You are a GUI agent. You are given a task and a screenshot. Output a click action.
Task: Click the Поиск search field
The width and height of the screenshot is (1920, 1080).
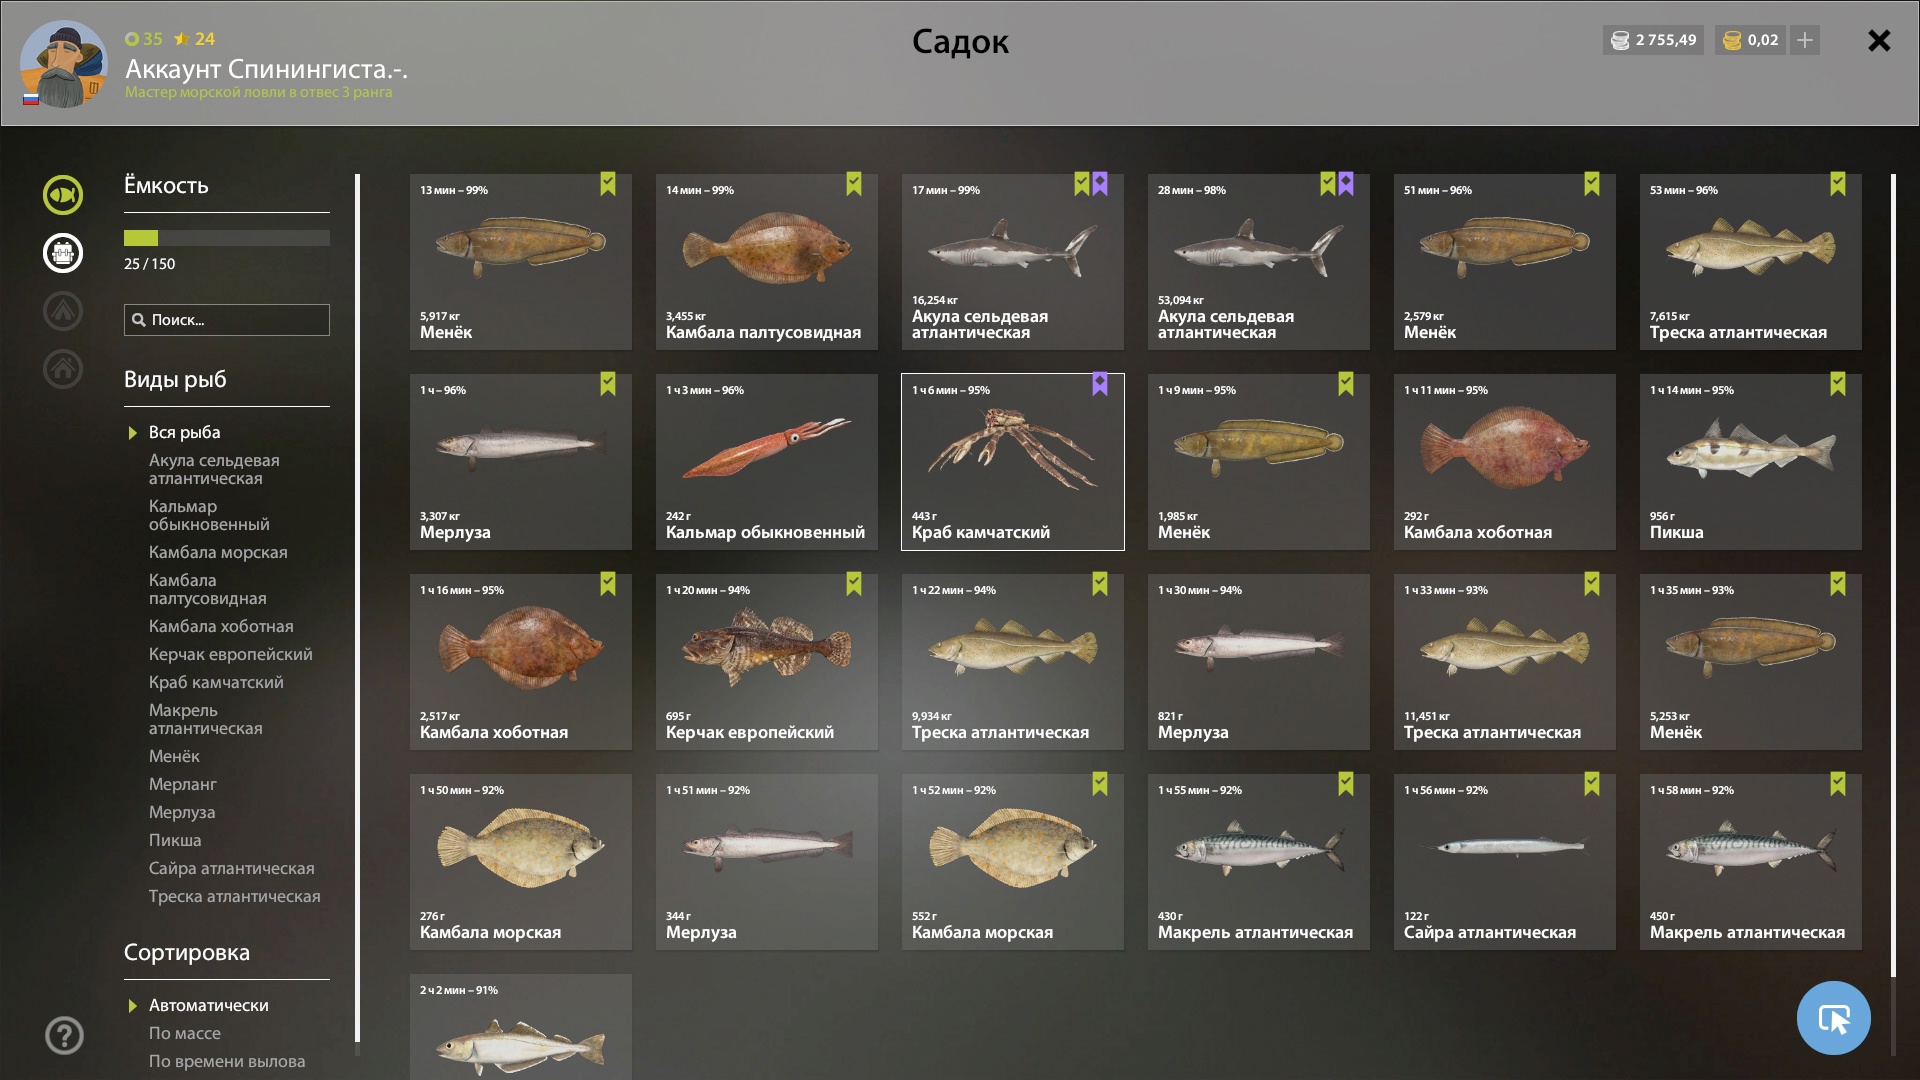click(x=227, y=320)
